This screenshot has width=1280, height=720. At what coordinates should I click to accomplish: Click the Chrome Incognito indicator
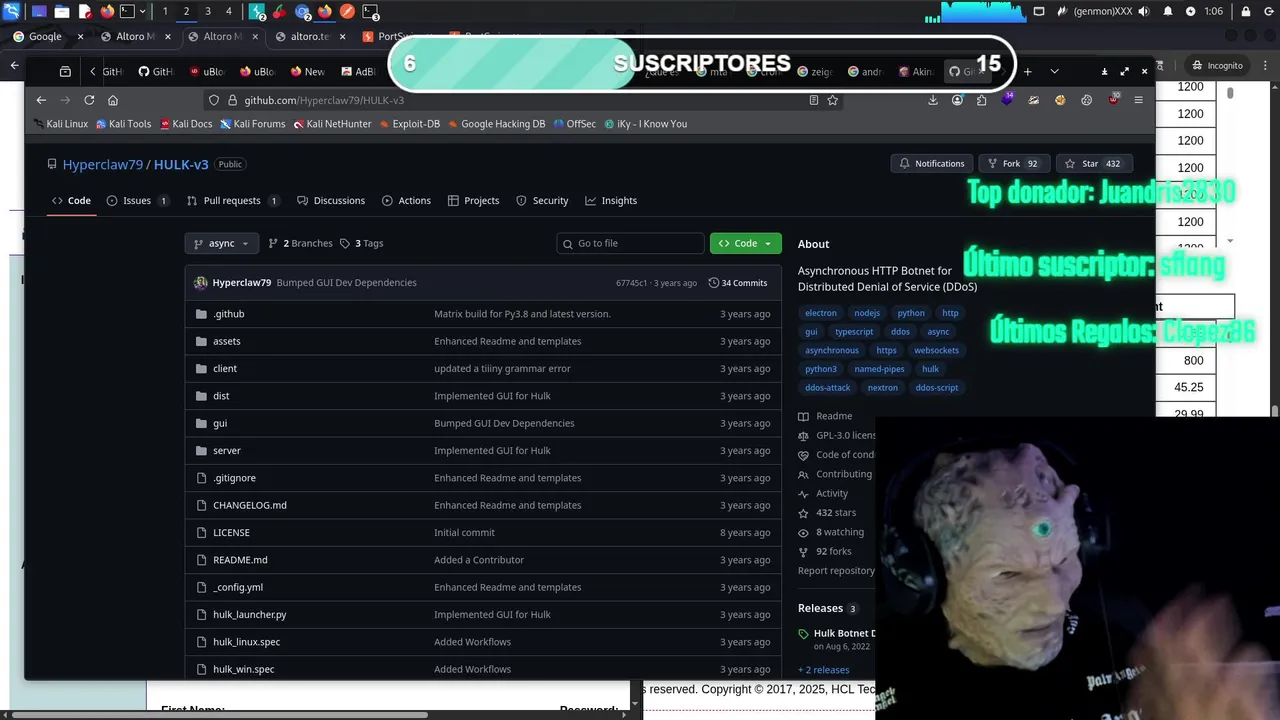pyautogui.click(x=1217, y=65)
